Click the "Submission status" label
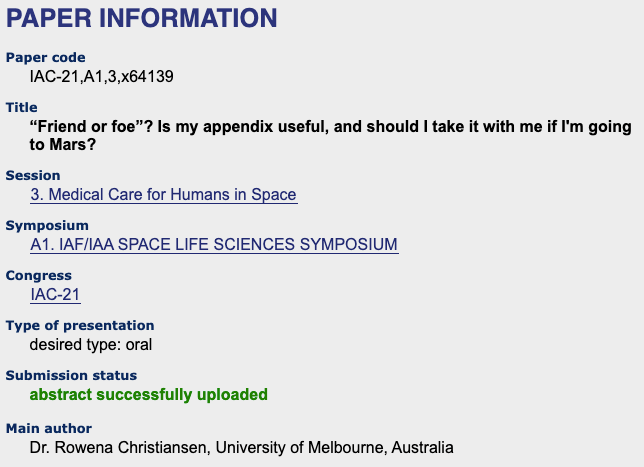The width and height of the screenshot is (644, 467). click(71, 376)
